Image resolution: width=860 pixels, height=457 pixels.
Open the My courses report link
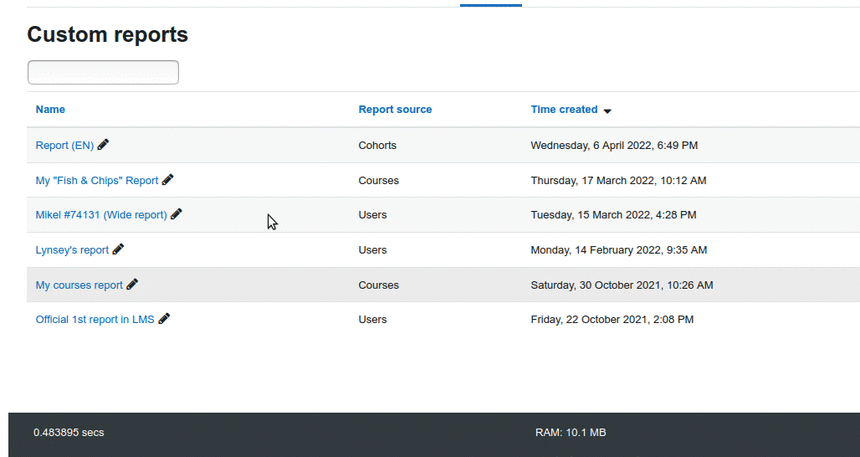pos(80,285)
